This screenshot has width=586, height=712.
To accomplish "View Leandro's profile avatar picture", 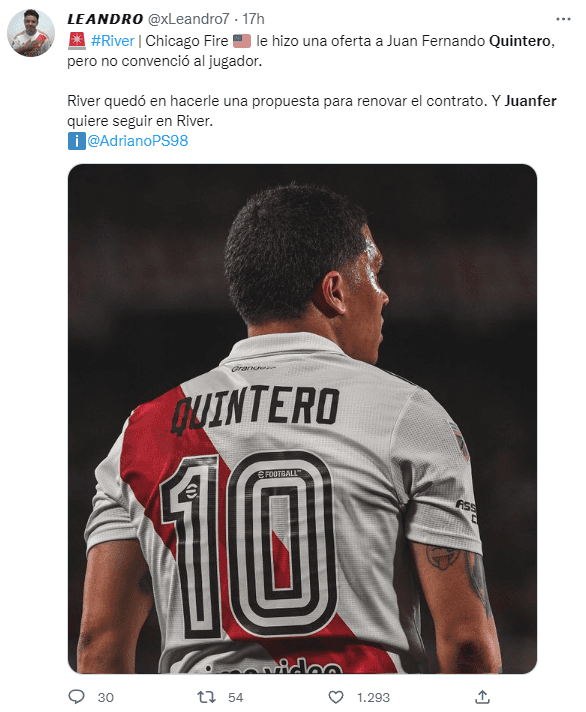I will (x=31, y=33).
